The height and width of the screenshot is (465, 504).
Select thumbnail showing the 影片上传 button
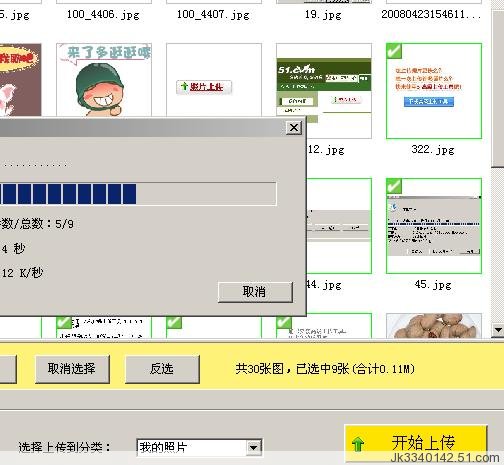214,80
